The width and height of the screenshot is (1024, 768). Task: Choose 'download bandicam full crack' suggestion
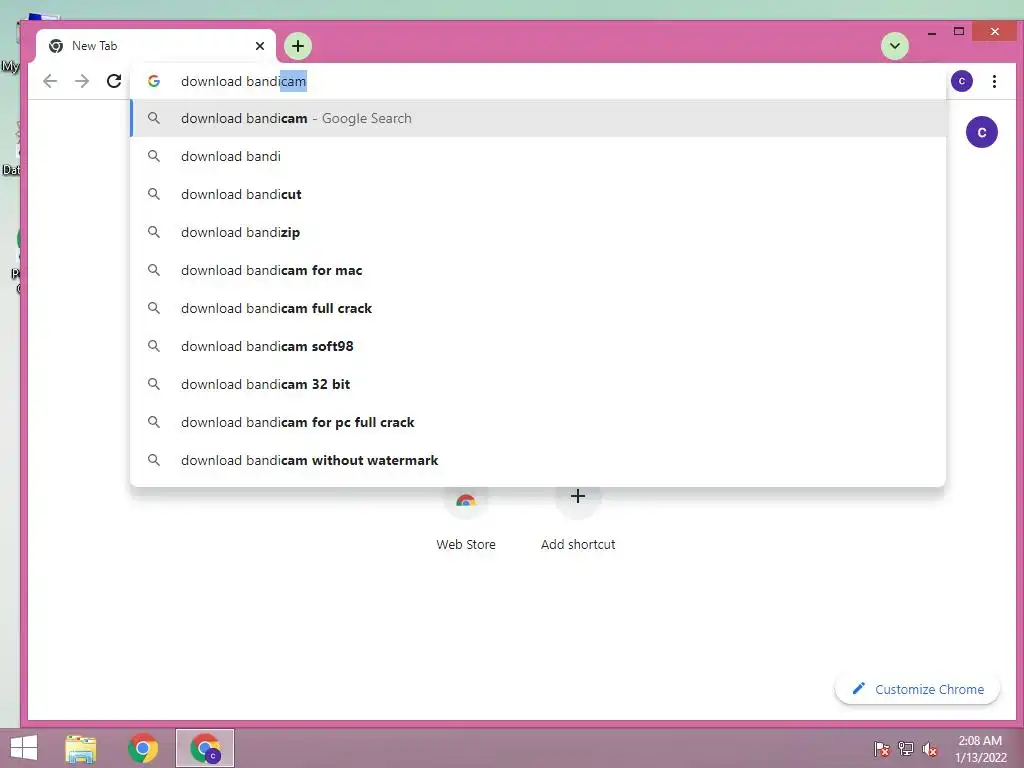(x=538, y=308)
